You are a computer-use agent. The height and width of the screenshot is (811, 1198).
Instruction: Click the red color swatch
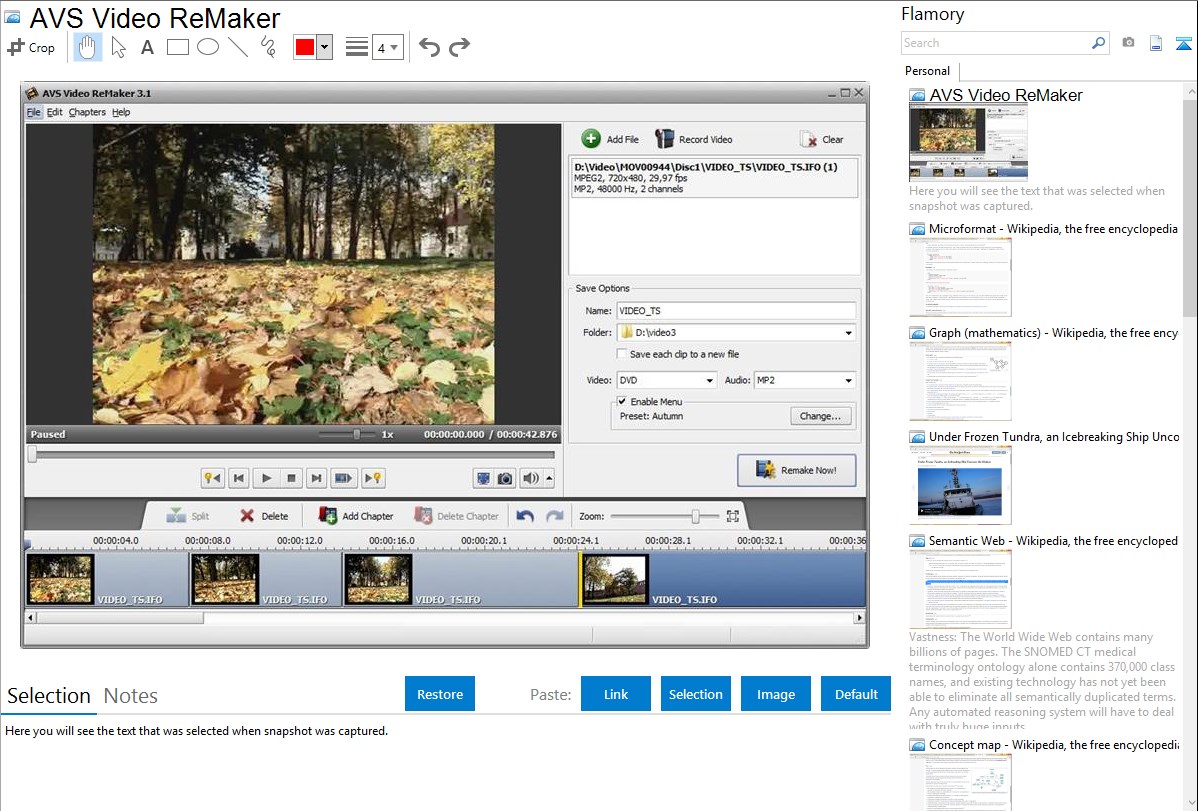(x=304, y=47)
